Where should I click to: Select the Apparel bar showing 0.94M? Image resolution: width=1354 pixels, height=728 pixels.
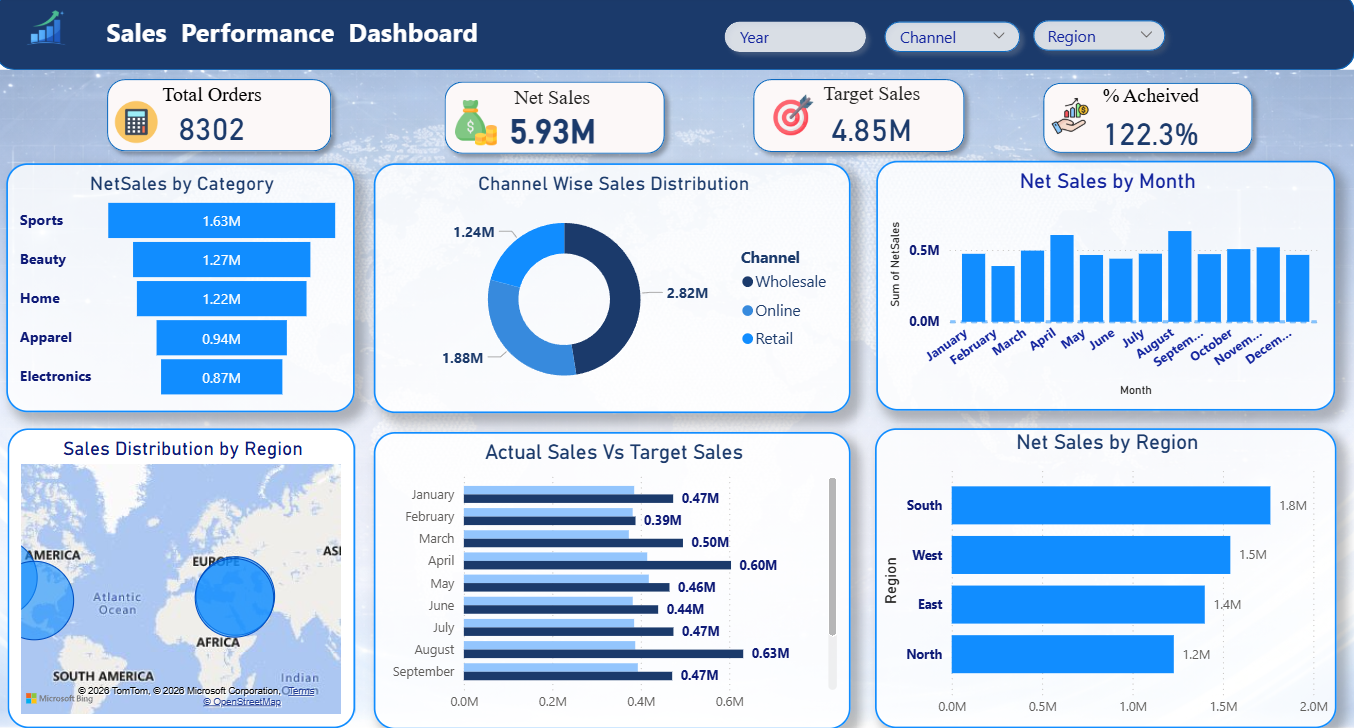pos(221,338)
